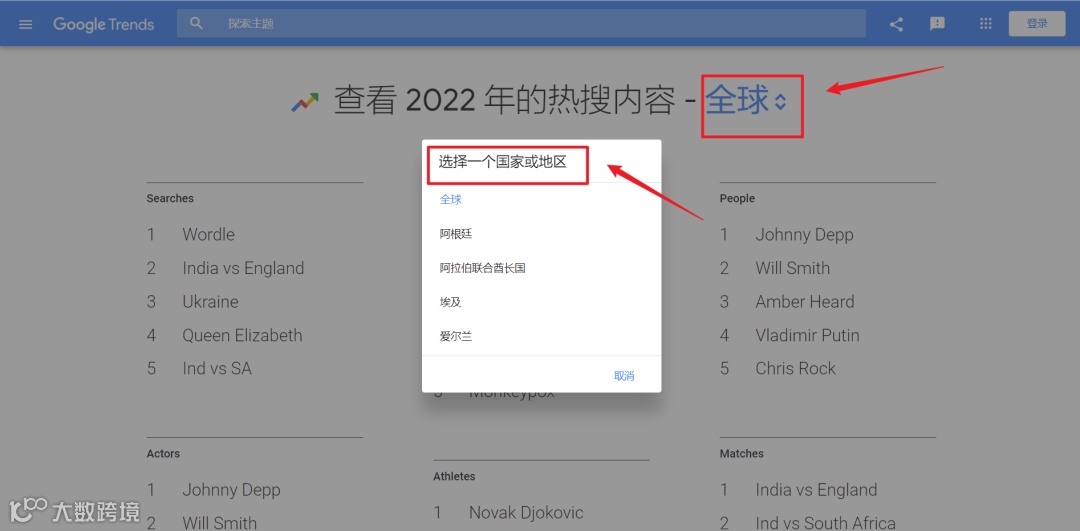The image size is (1080, 531).
Task: Click the share icon
Action: [x=896, y=24]
